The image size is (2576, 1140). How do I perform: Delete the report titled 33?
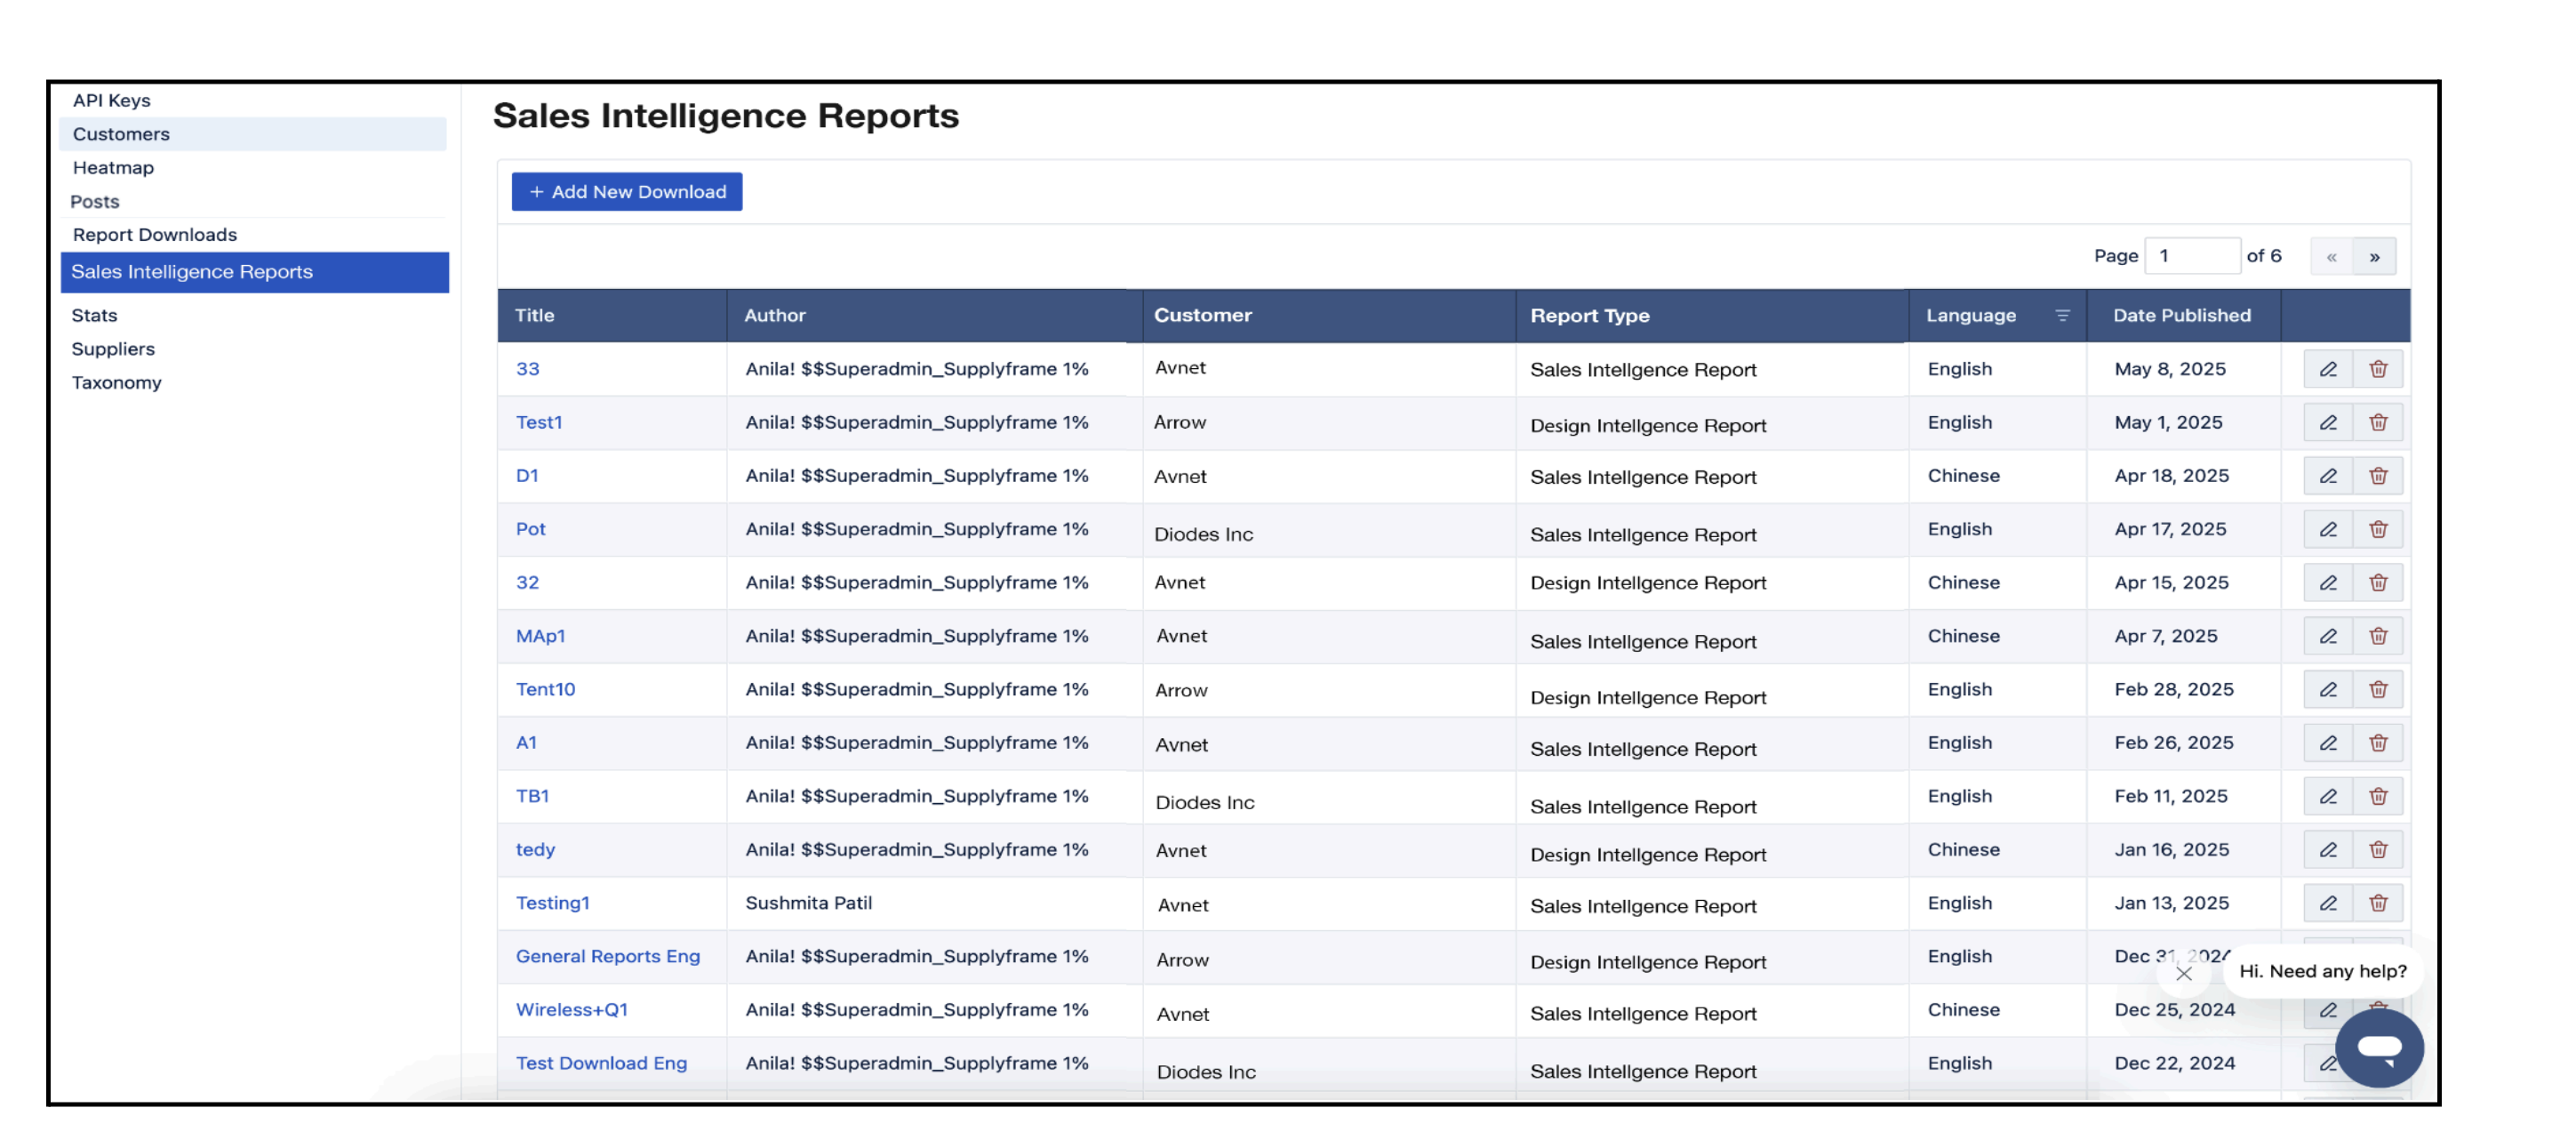(2378, 369)
